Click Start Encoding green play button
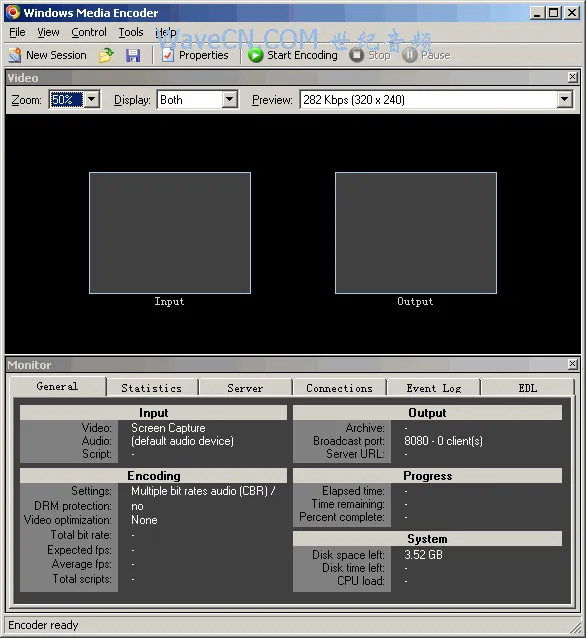This screenshot has height=638, width=586. tap(293, 55)
